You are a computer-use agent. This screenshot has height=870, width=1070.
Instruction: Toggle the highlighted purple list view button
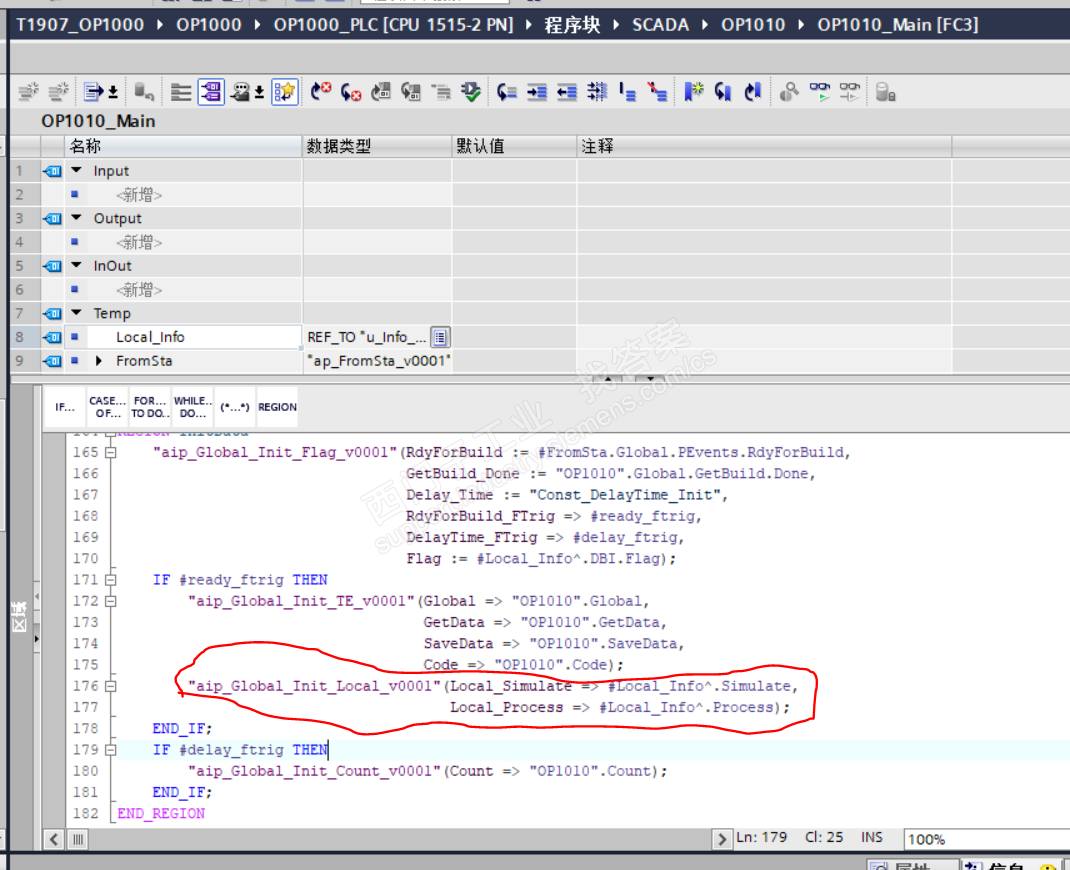click(x=211, y=93)
